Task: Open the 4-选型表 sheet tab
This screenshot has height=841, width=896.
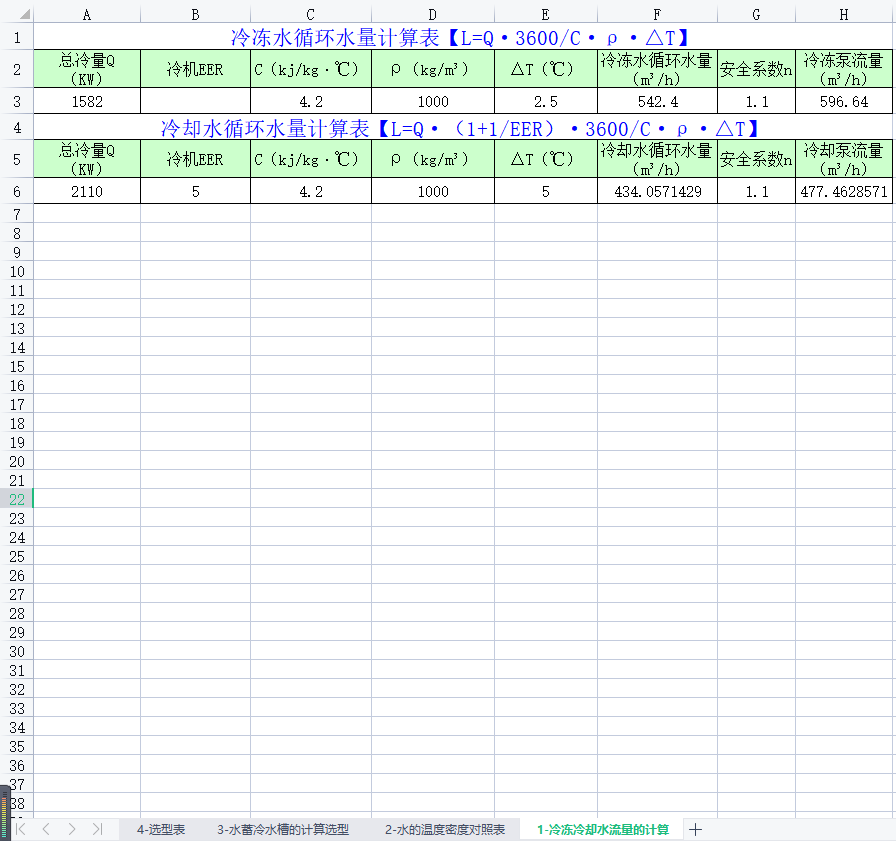Action: (x=161, y=830)
